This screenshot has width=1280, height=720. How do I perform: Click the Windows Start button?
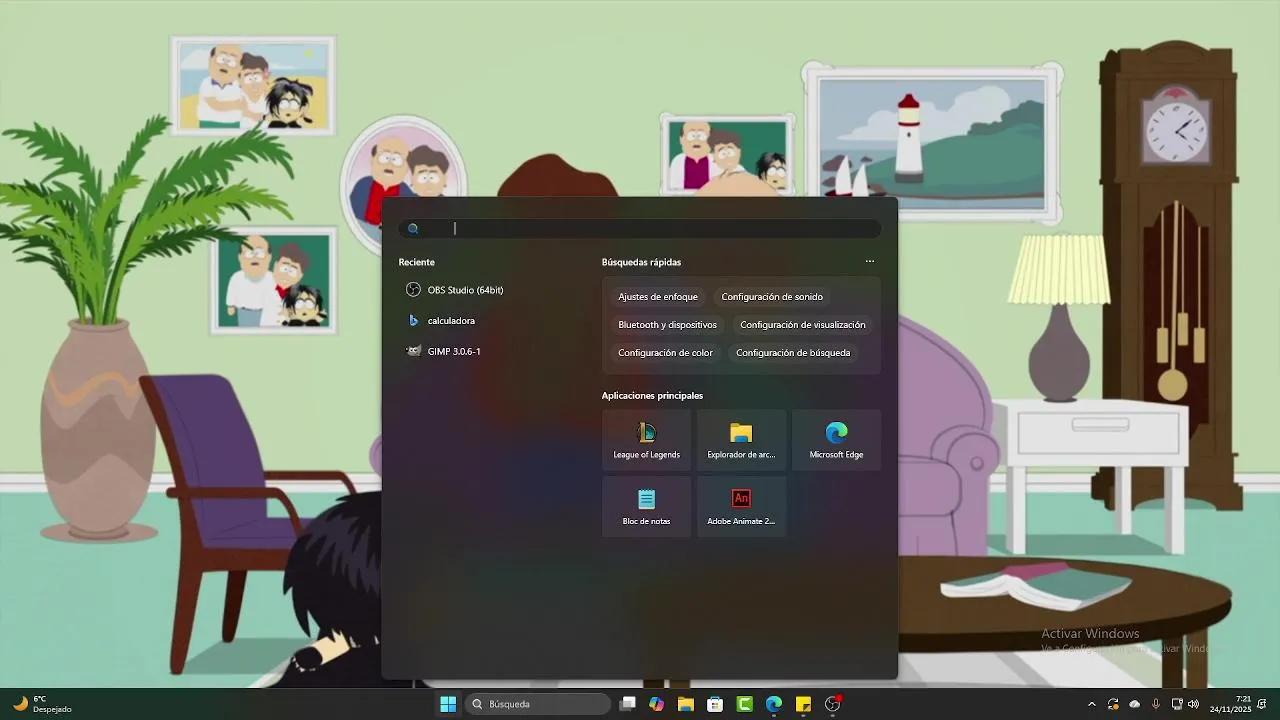click(x=448, y=704)
